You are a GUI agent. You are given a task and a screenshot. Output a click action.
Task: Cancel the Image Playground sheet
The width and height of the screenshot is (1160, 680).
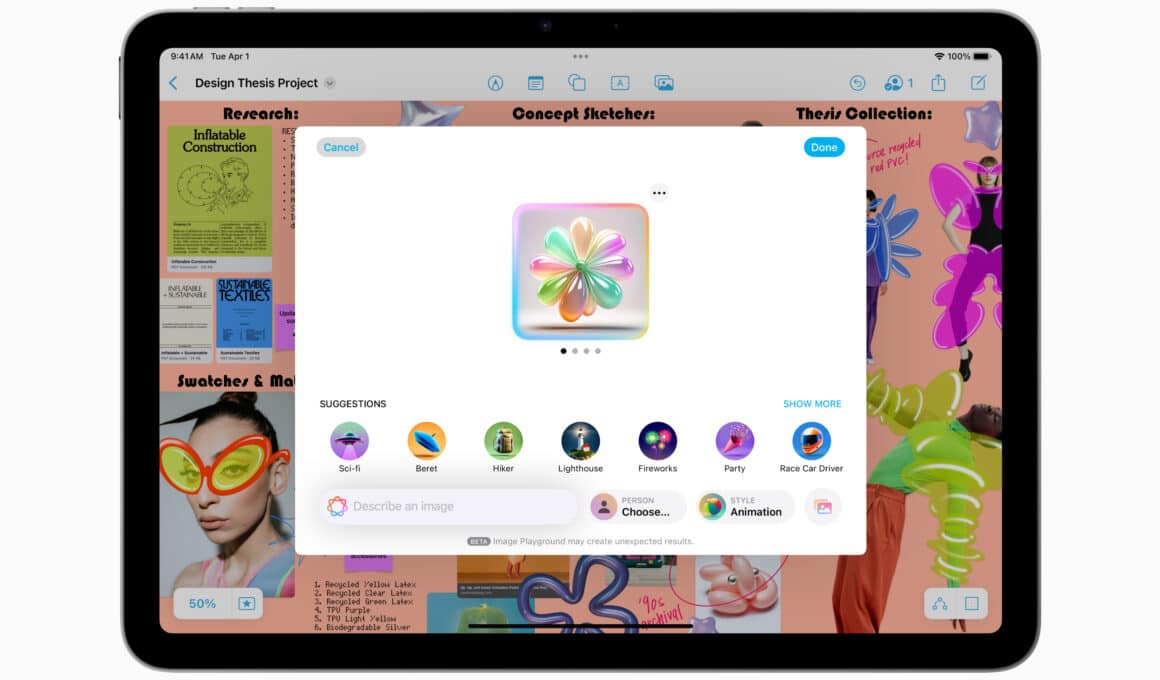pyautogui.click(x=341, y=147)
